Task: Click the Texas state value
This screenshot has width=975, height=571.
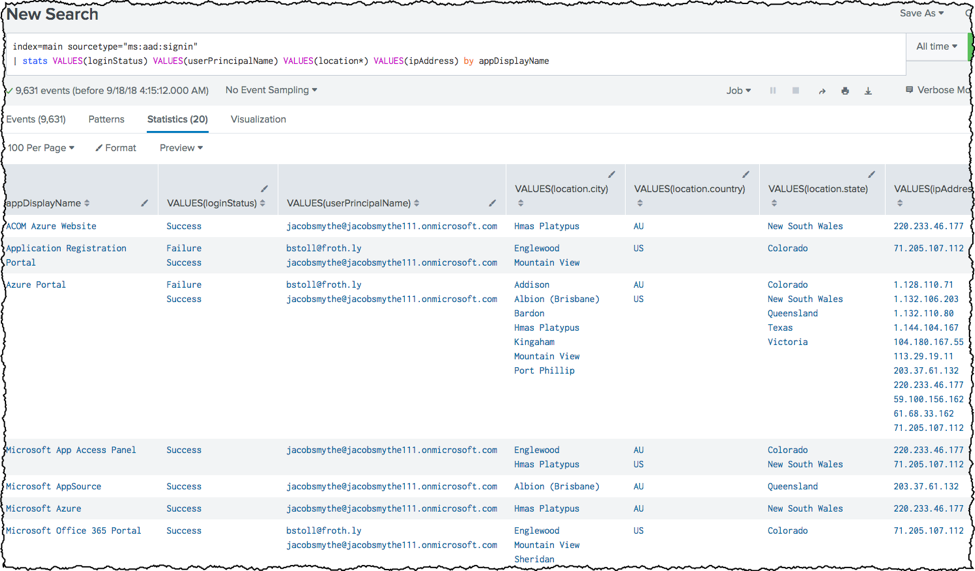Action: [x=780, y=328]
